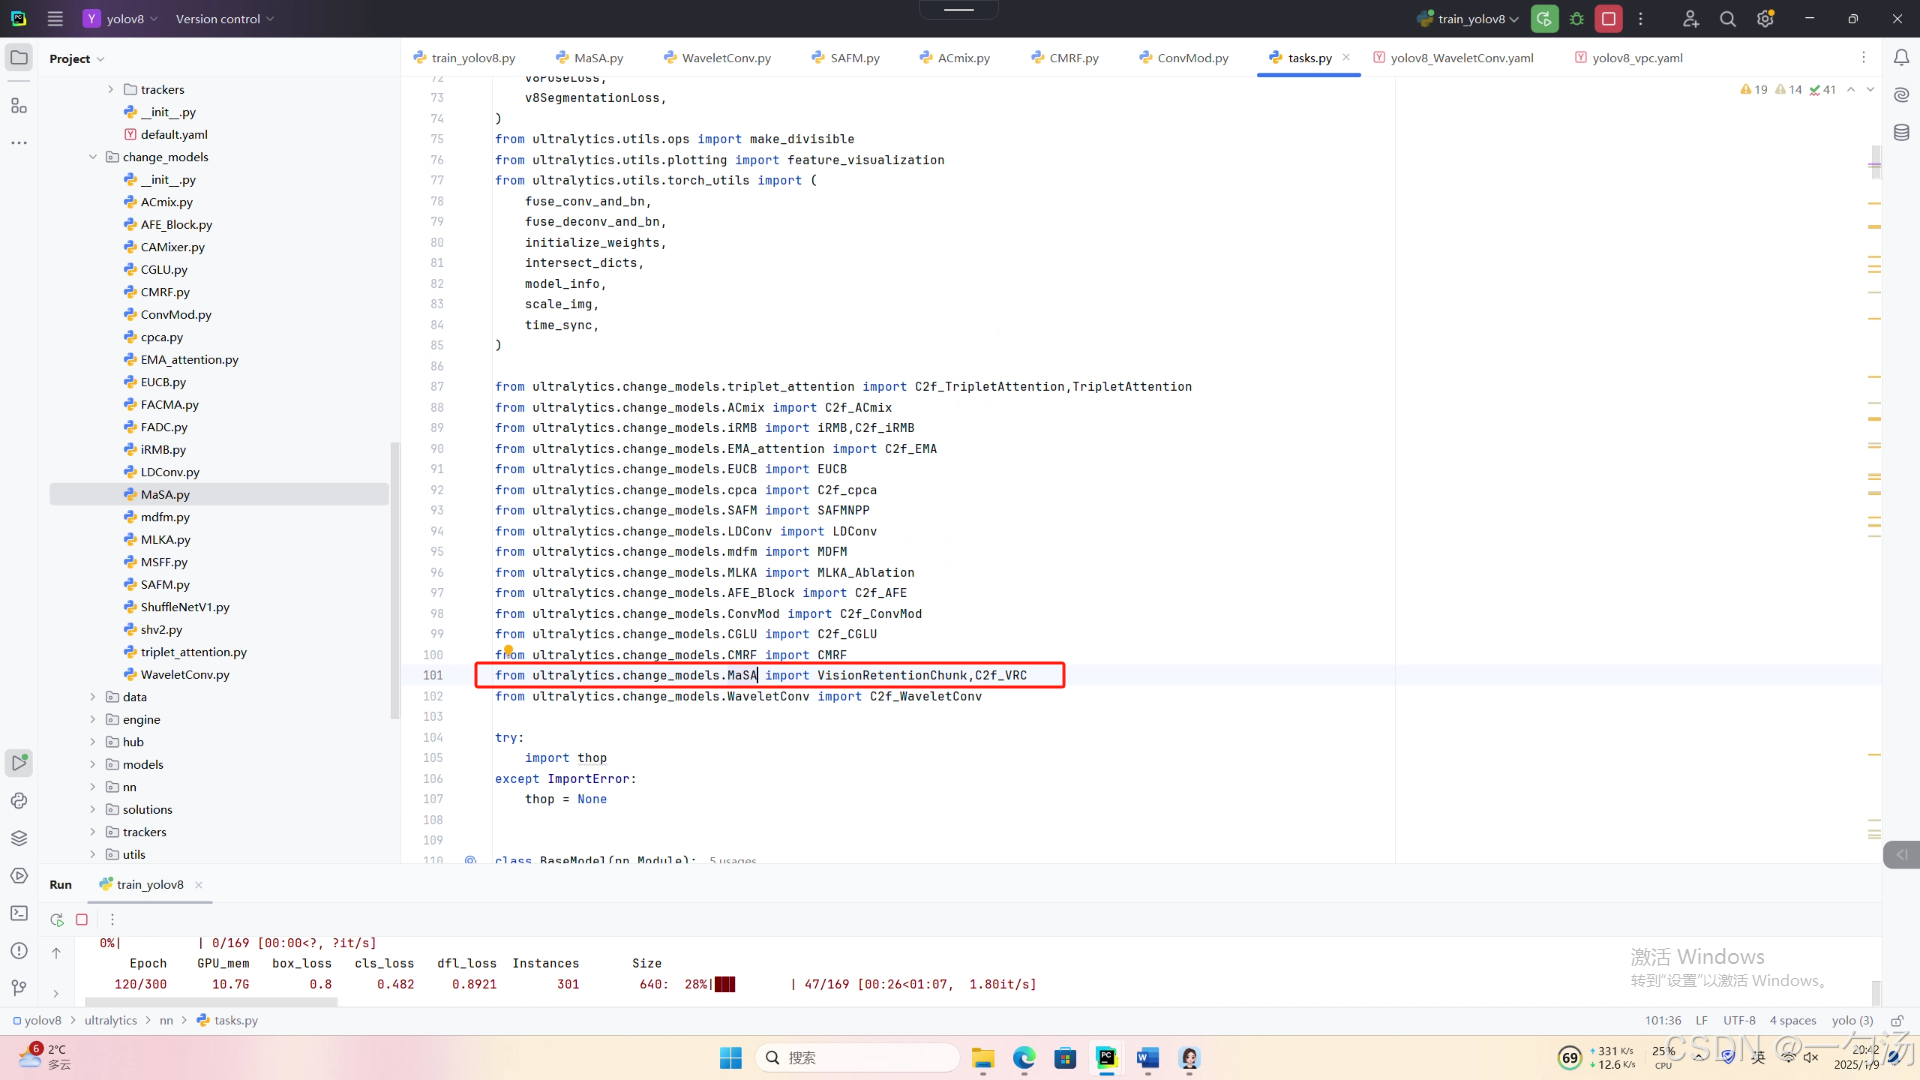
Task: Stop the running process with red square
Action: pyautogui.click(x=1609, y=19)
